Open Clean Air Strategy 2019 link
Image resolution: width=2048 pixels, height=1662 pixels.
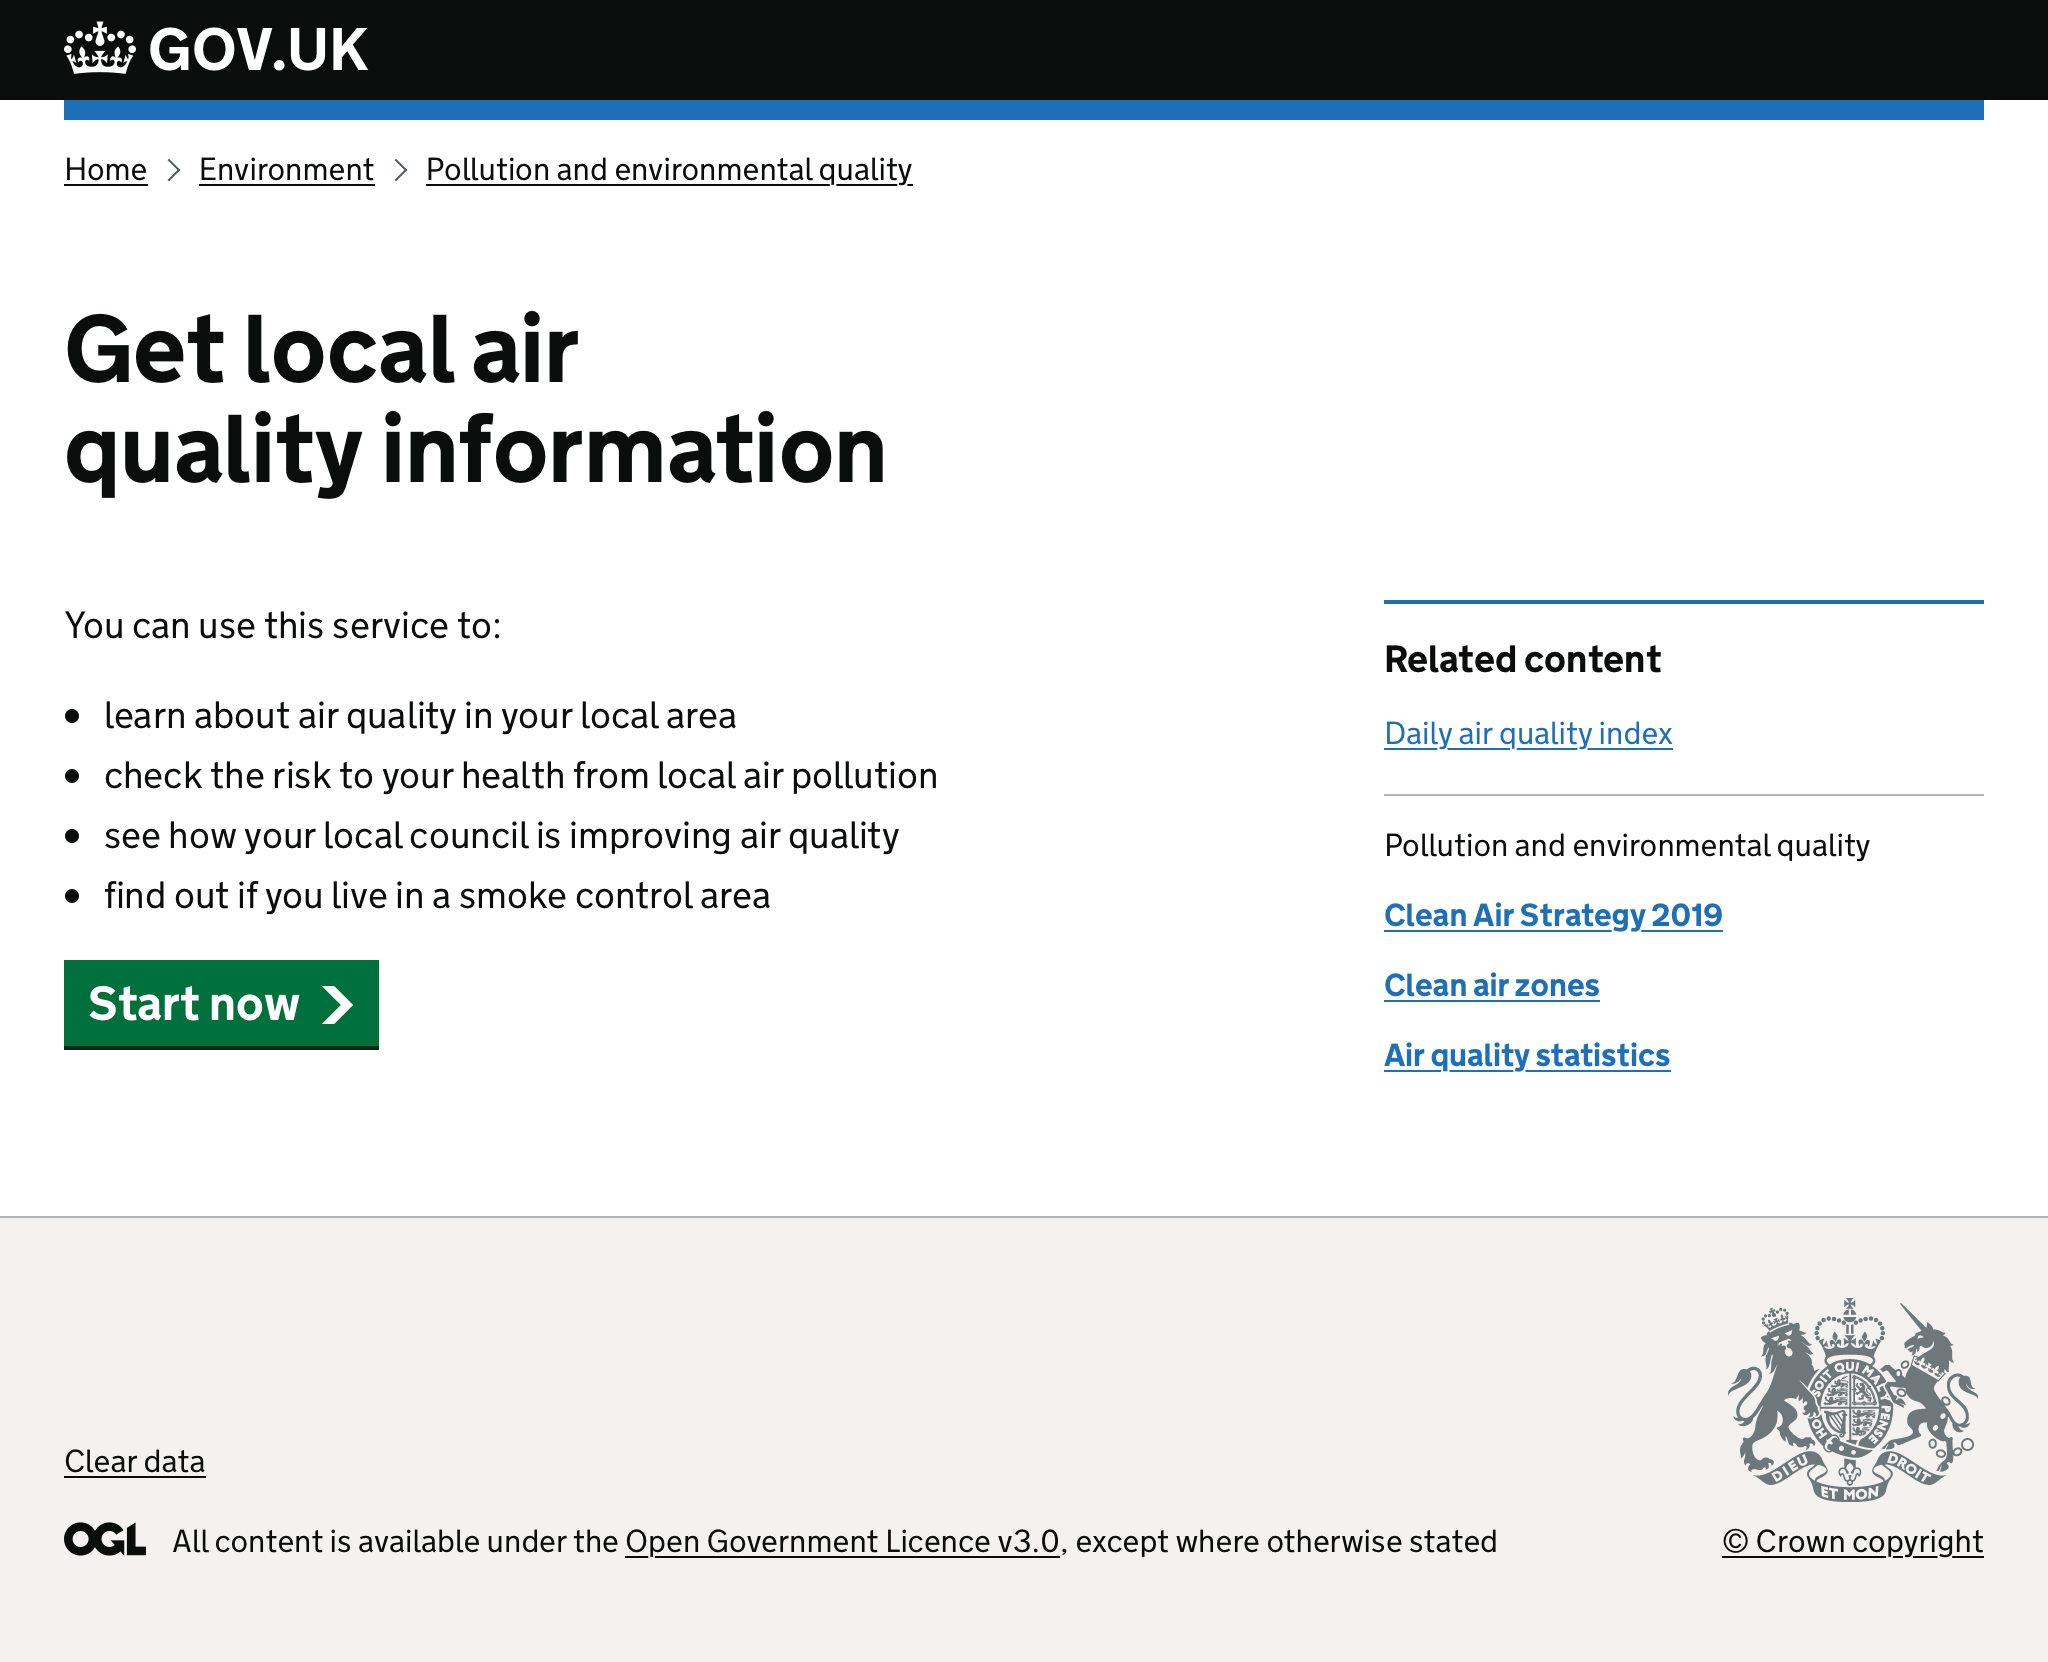[x=1553, y=915]
